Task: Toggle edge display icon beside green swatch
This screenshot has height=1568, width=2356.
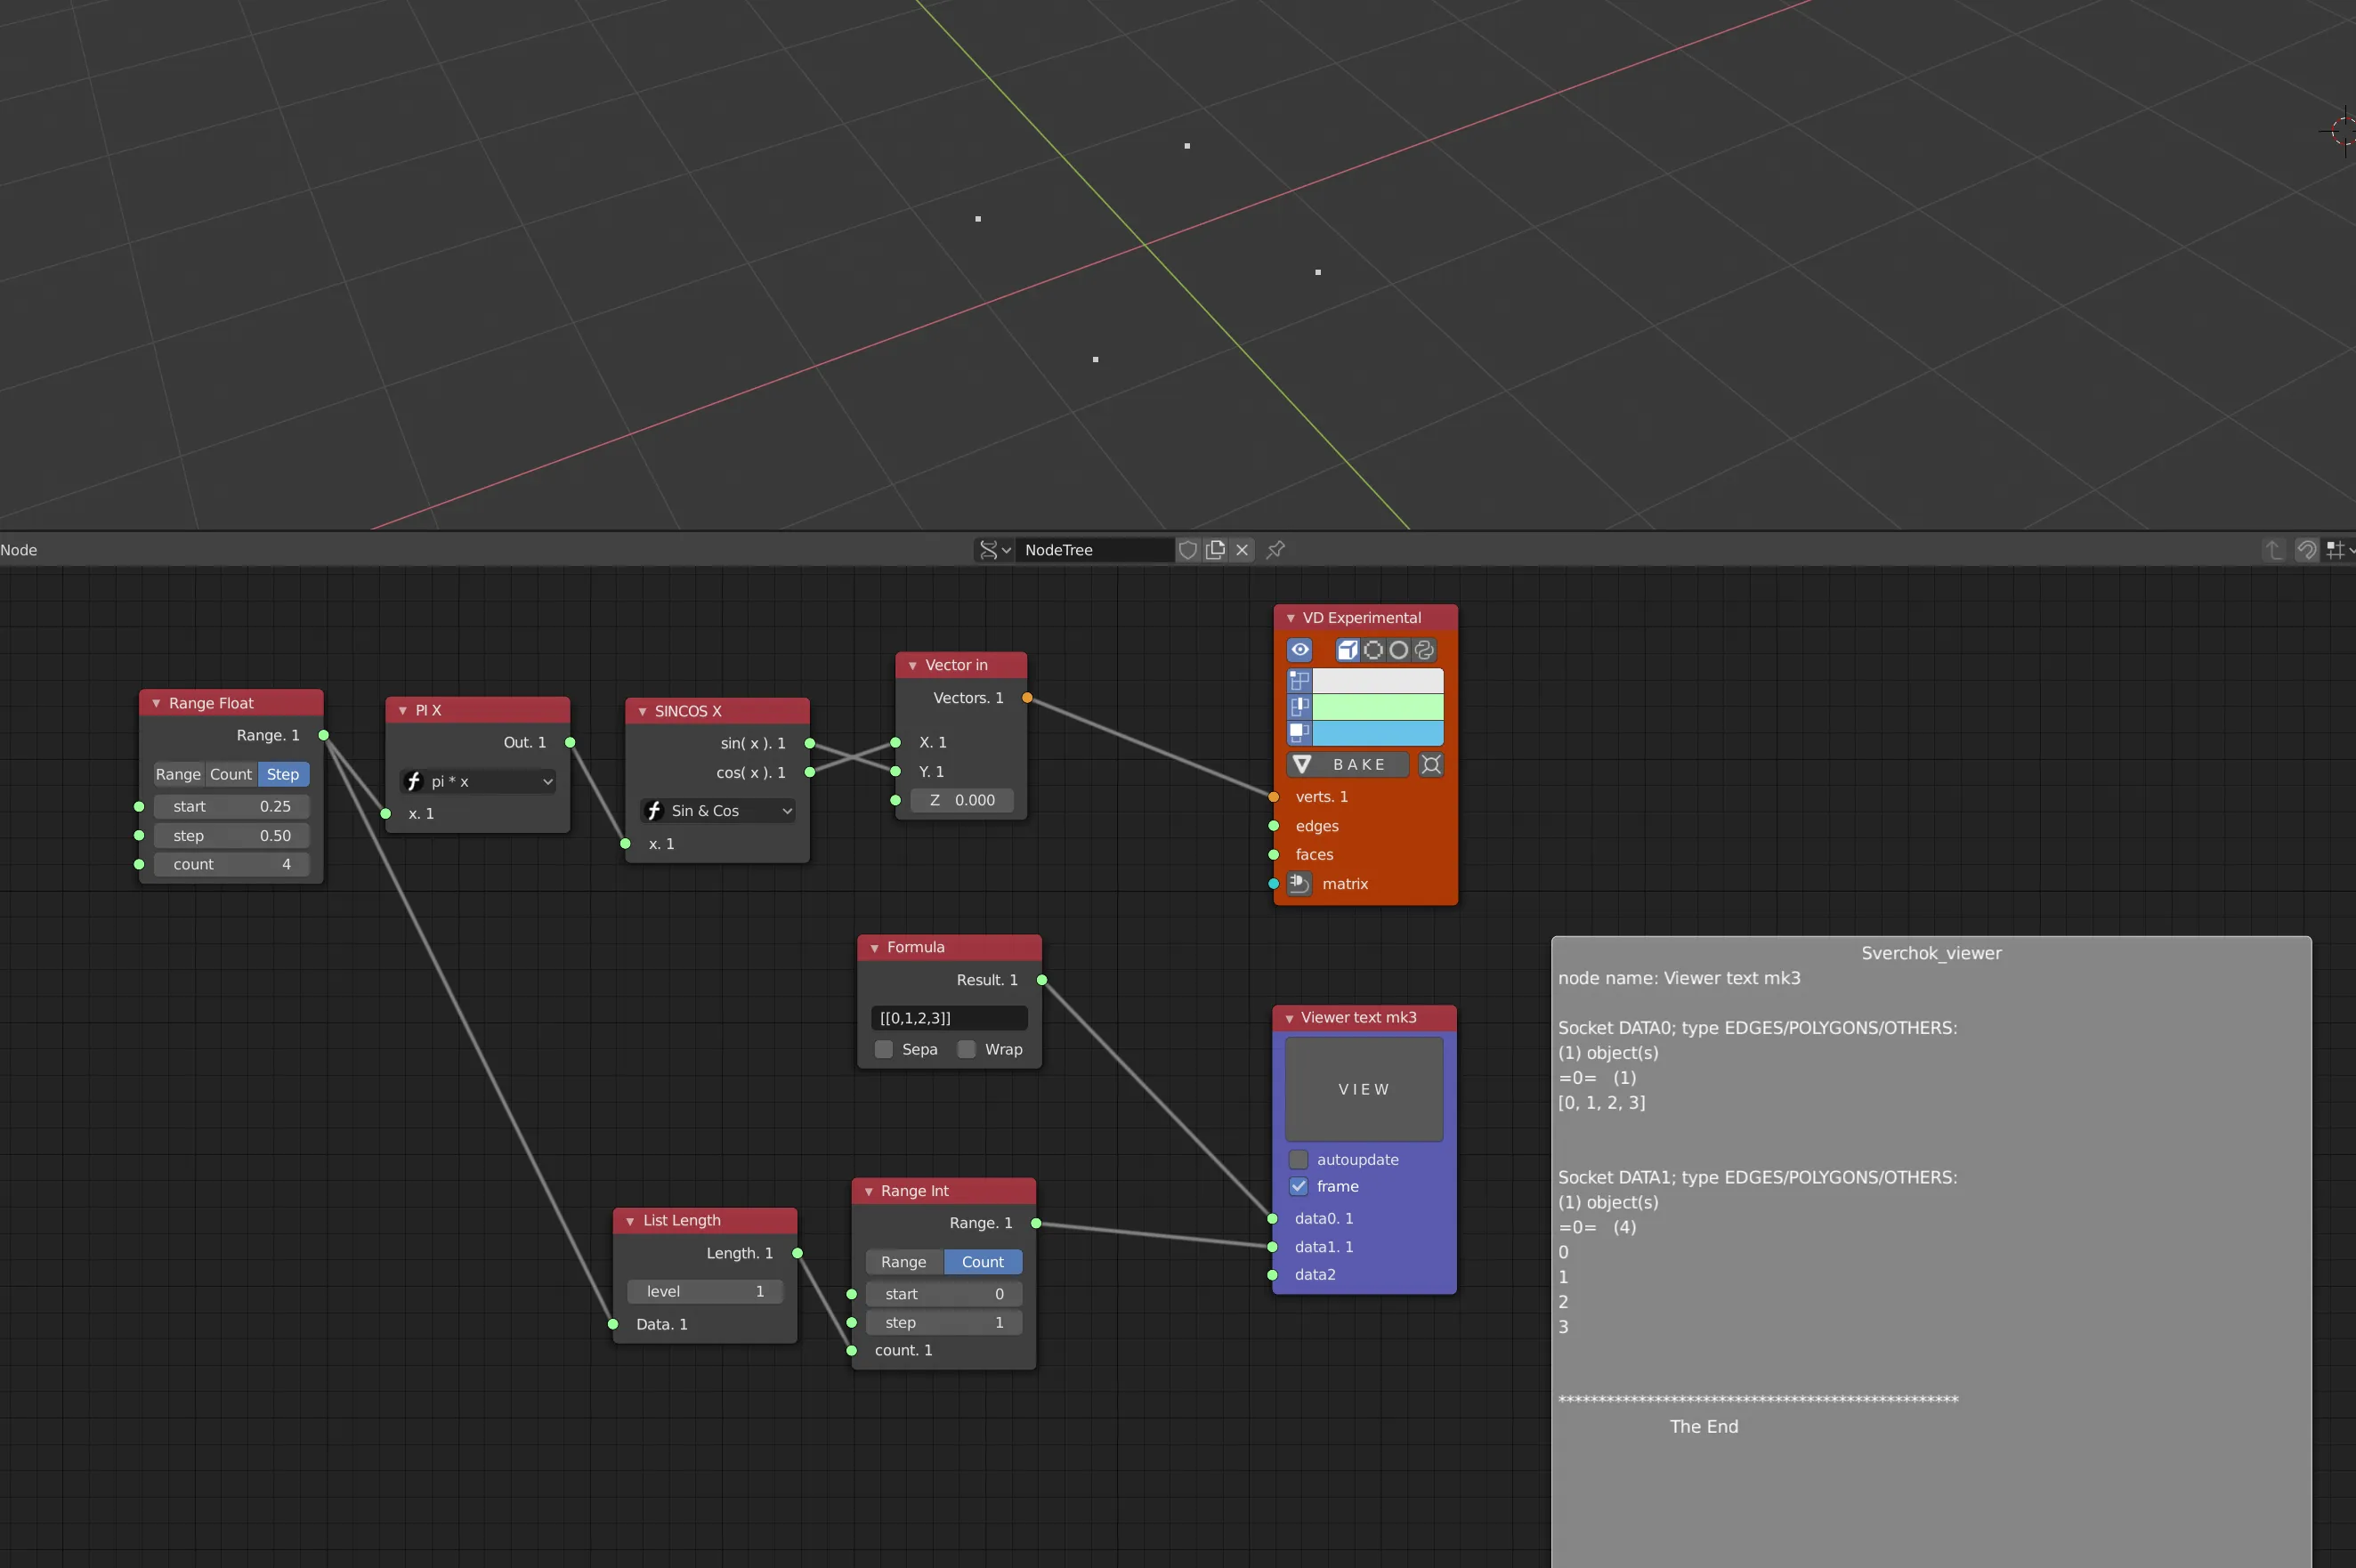Action: pos(1299,707)
